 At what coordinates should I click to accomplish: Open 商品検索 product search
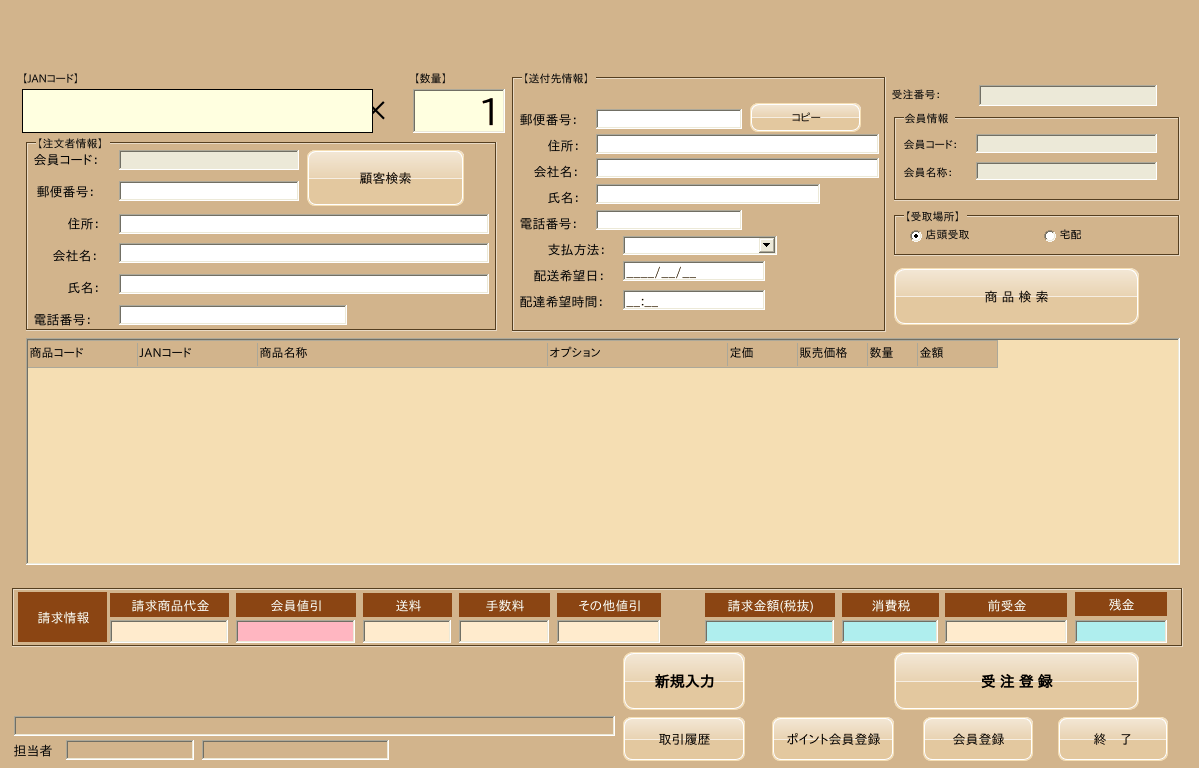coord(1016,296)
